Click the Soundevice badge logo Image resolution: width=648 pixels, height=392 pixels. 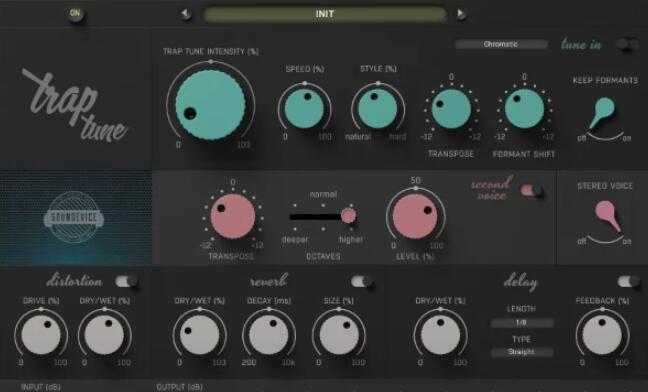coord(74,218)
